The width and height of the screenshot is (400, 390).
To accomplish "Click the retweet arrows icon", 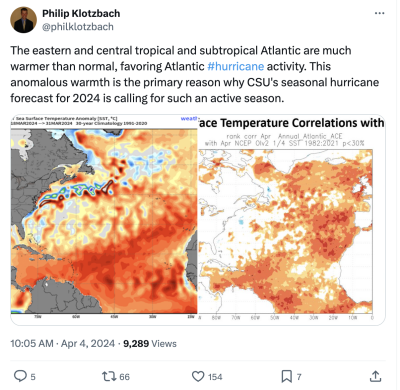I will tap(109, 376).
